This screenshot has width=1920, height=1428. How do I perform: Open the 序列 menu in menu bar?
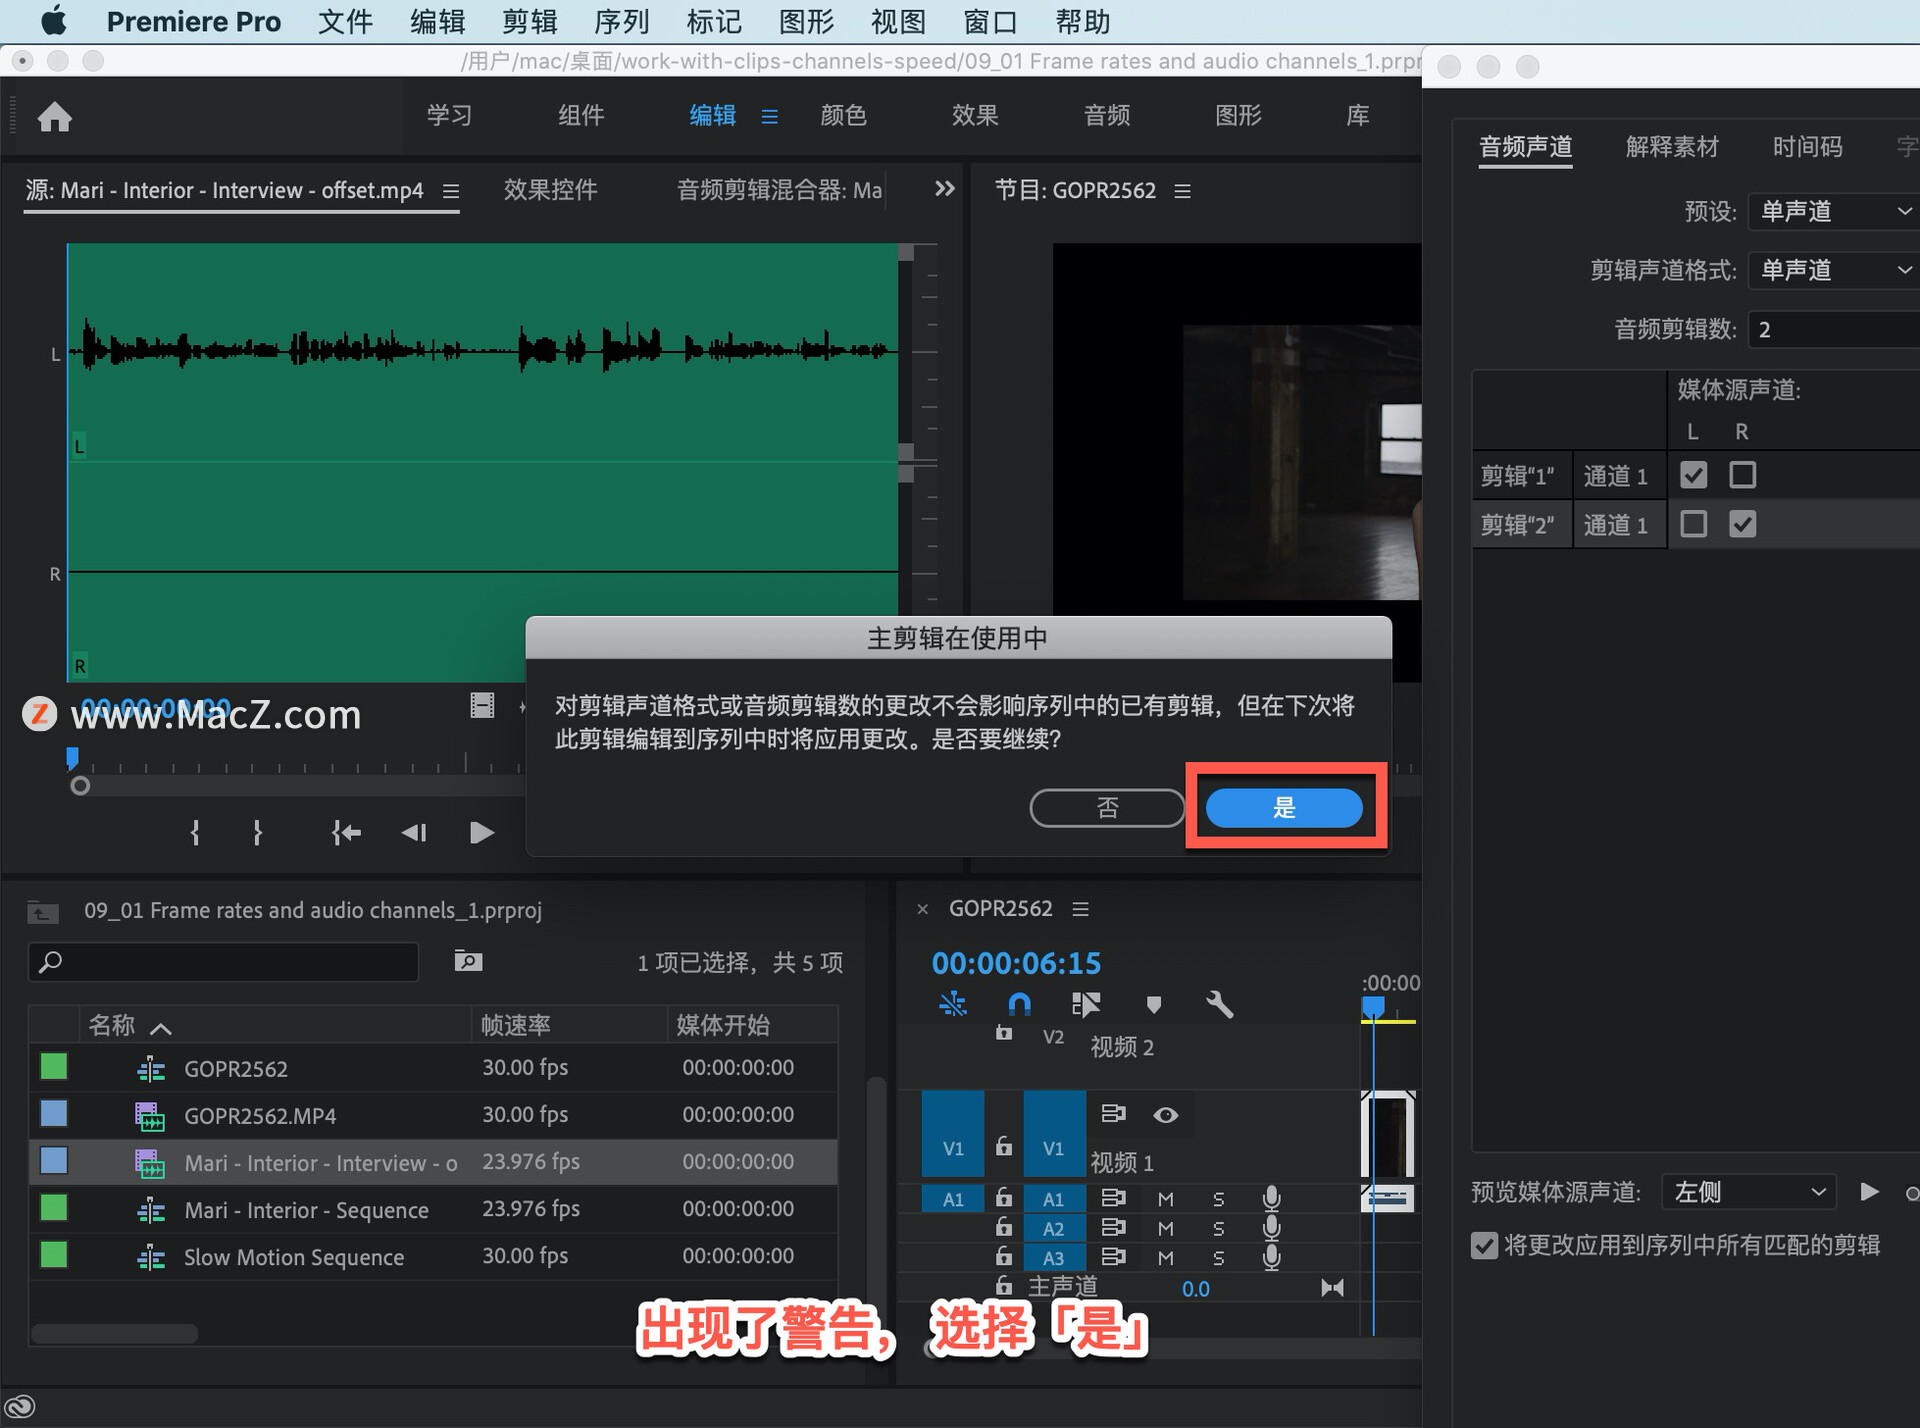pyautogui.click(x=621, y=21)
